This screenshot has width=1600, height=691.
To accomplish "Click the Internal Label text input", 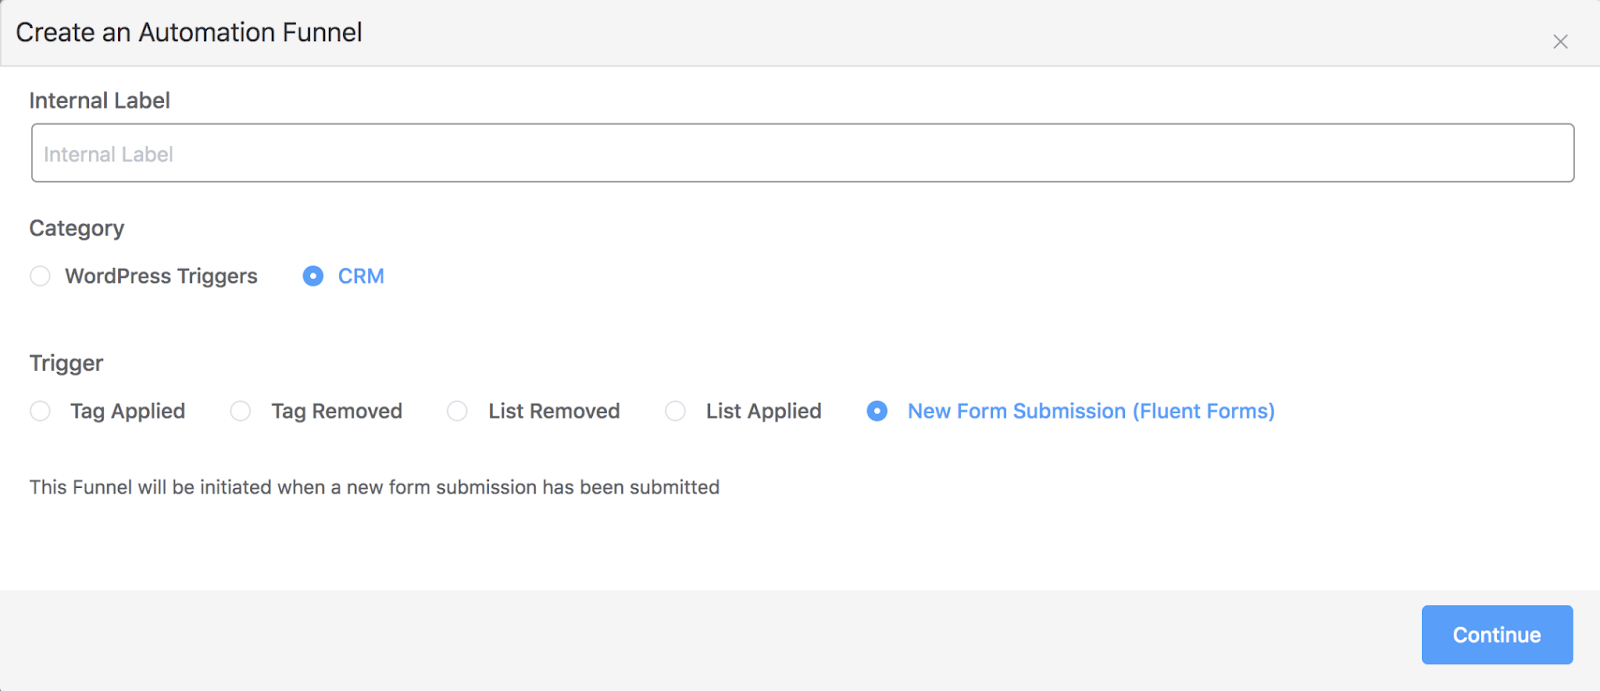I will point(802,153).
